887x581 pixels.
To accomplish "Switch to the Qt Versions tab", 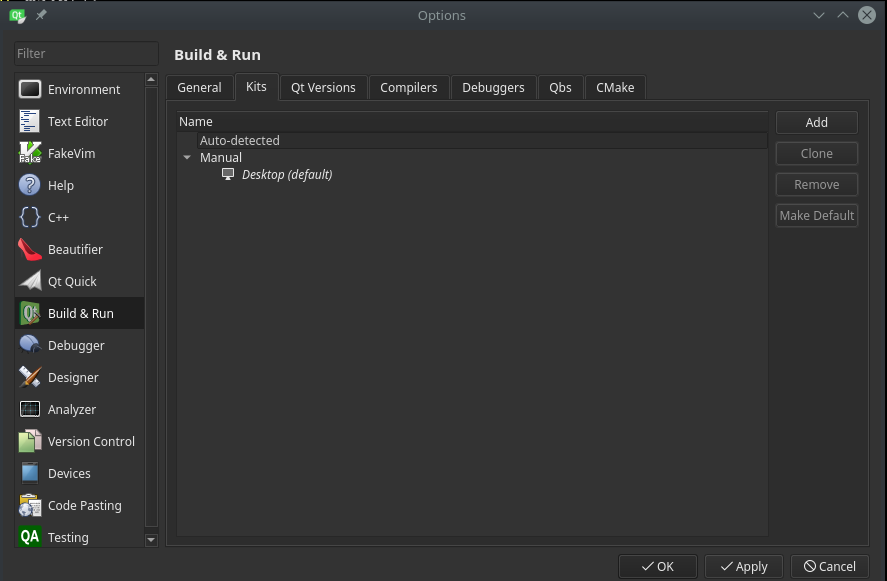I will click(323, 88).
